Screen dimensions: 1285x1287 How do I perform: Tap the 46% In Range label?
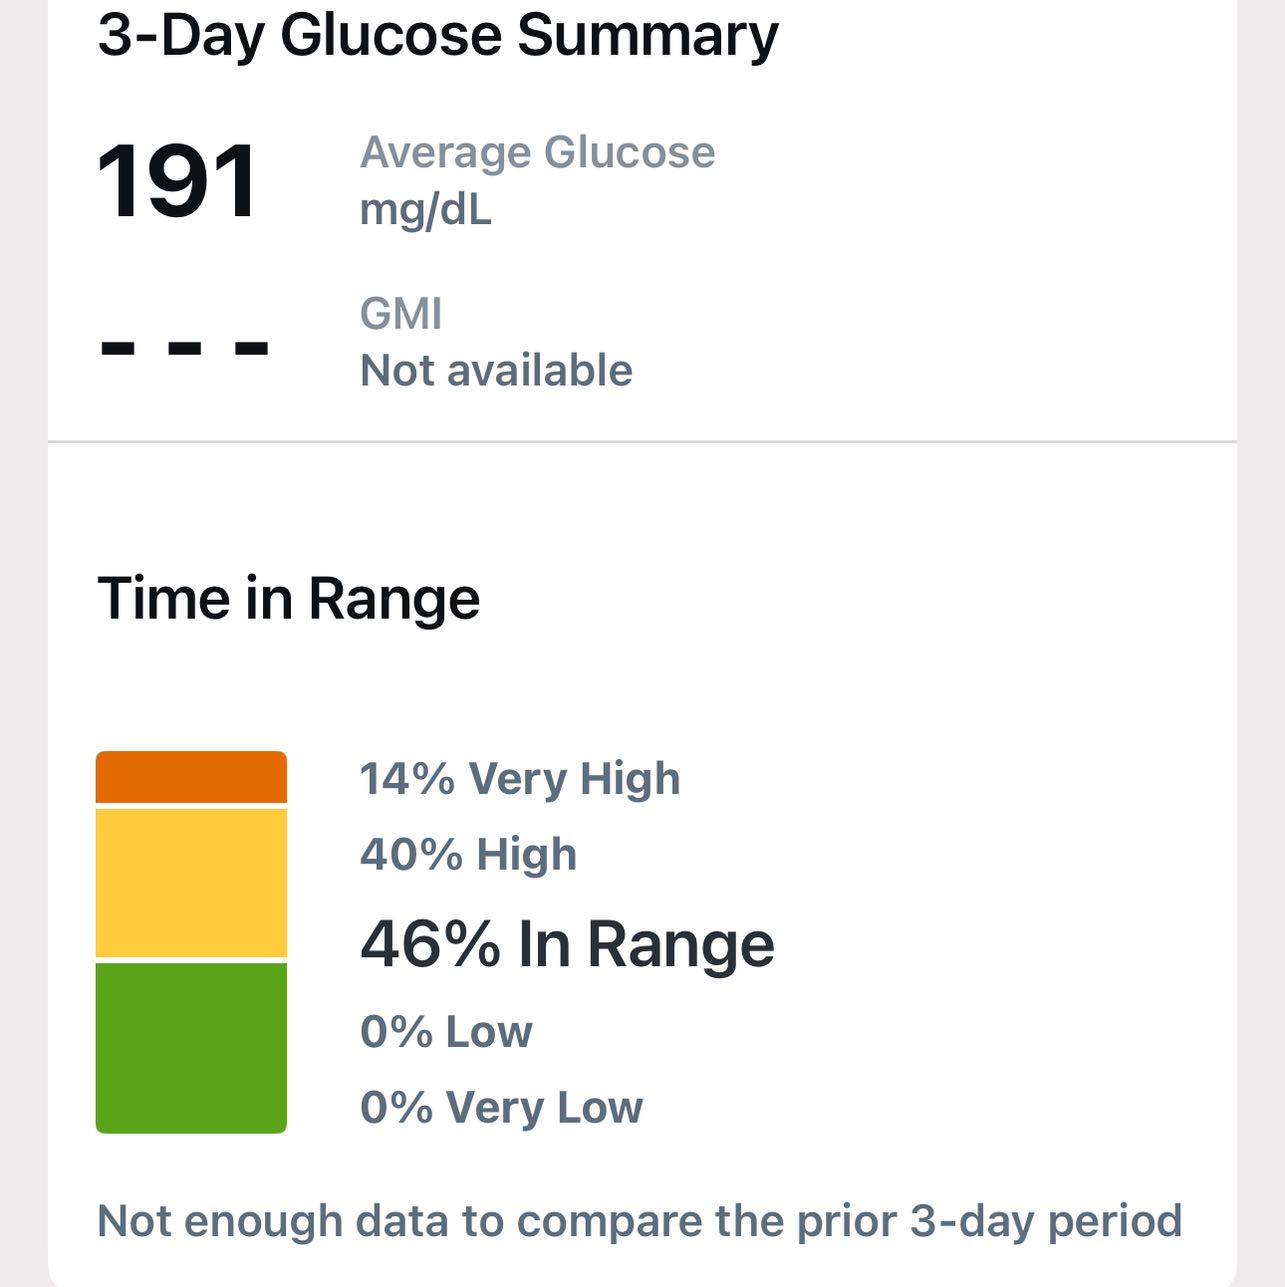click(566, 944)
